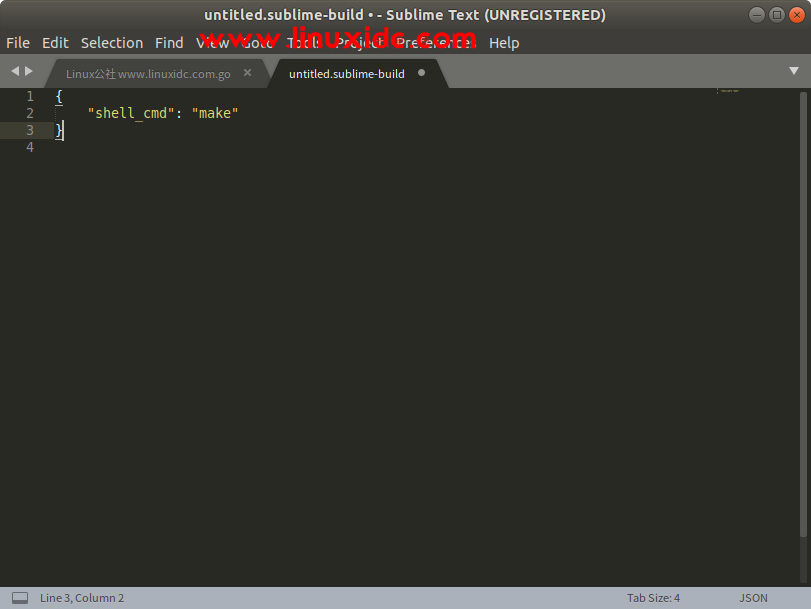Click the opening brace on line 1
The height and width of the screenshot is (609, 811).
tap(59, 97)
